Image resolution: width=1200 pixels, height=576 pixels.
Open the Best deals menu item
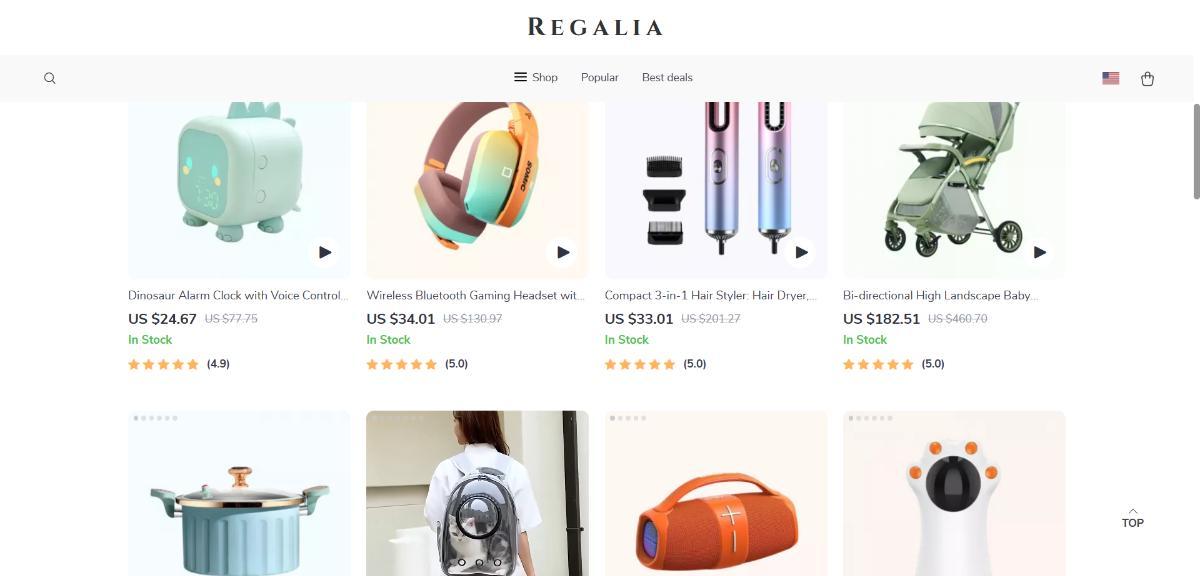[667, 77]
